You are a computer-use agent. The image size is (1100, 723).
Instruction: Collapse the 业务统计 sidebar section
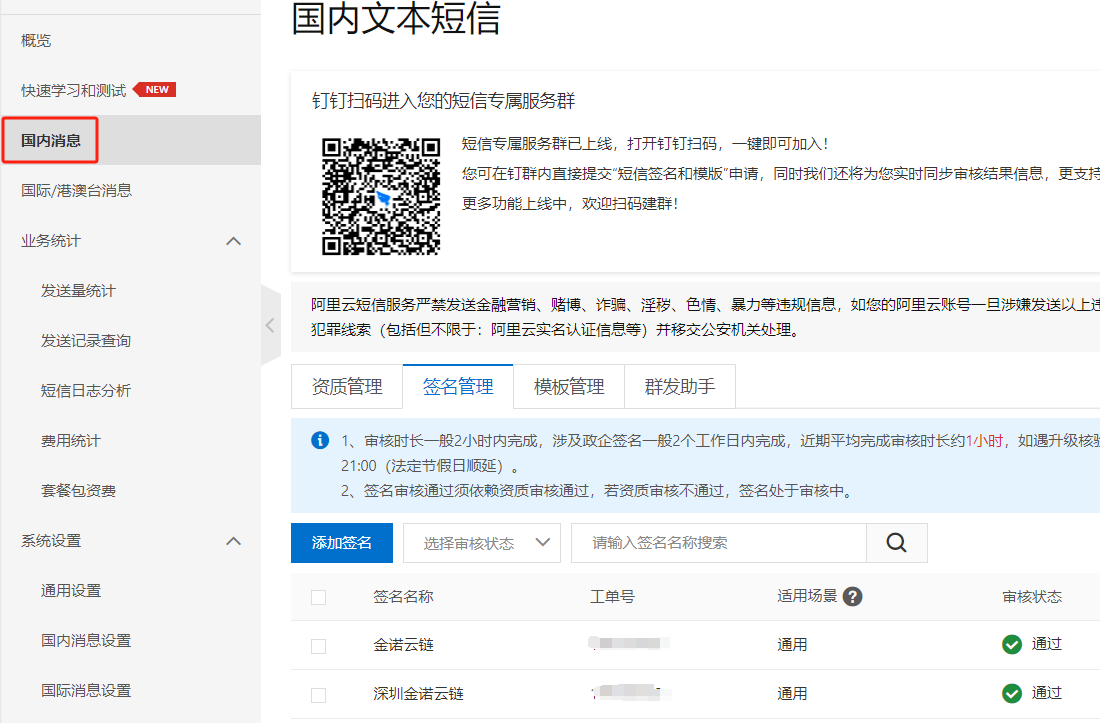click(x=234, y=241)
